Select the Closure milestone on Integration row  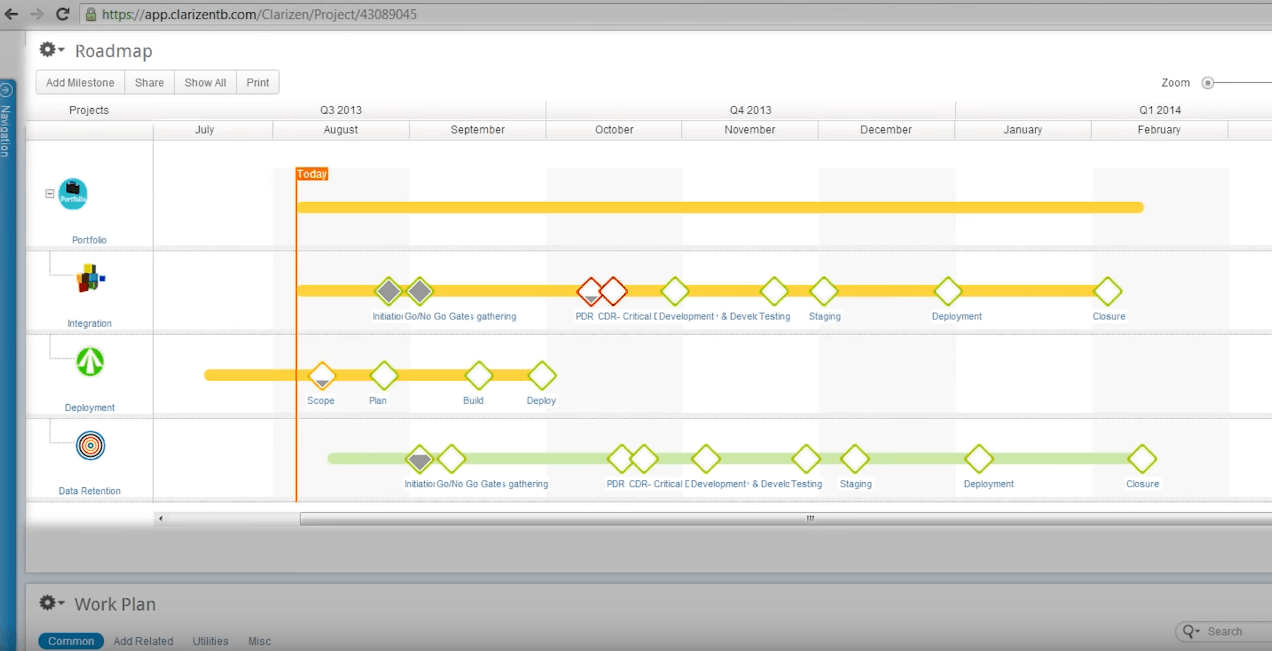pyautogui.click(x=1107, y=292)
